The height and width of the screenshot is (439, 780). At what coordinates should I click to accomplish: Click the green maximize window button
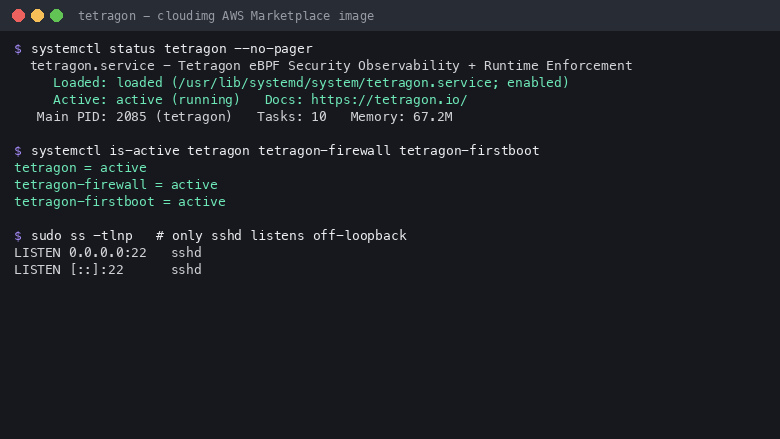(57, 16)
